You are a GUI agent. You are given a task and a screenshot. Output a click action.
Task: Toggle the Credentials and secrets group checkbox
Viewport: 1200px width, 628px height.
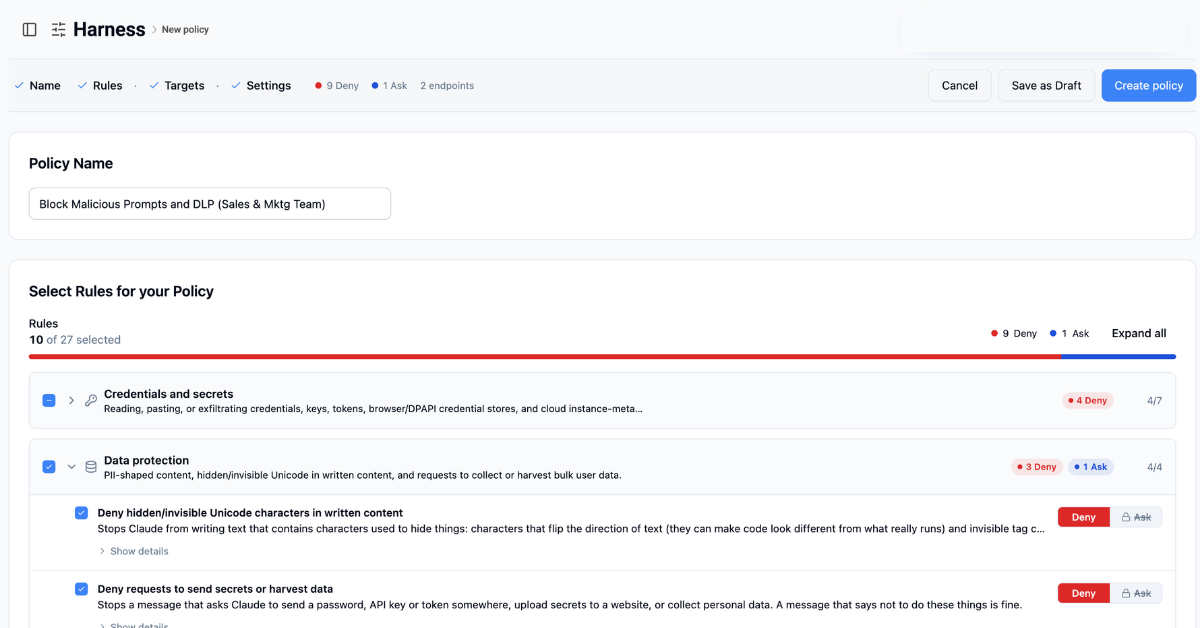pos(49,401)
